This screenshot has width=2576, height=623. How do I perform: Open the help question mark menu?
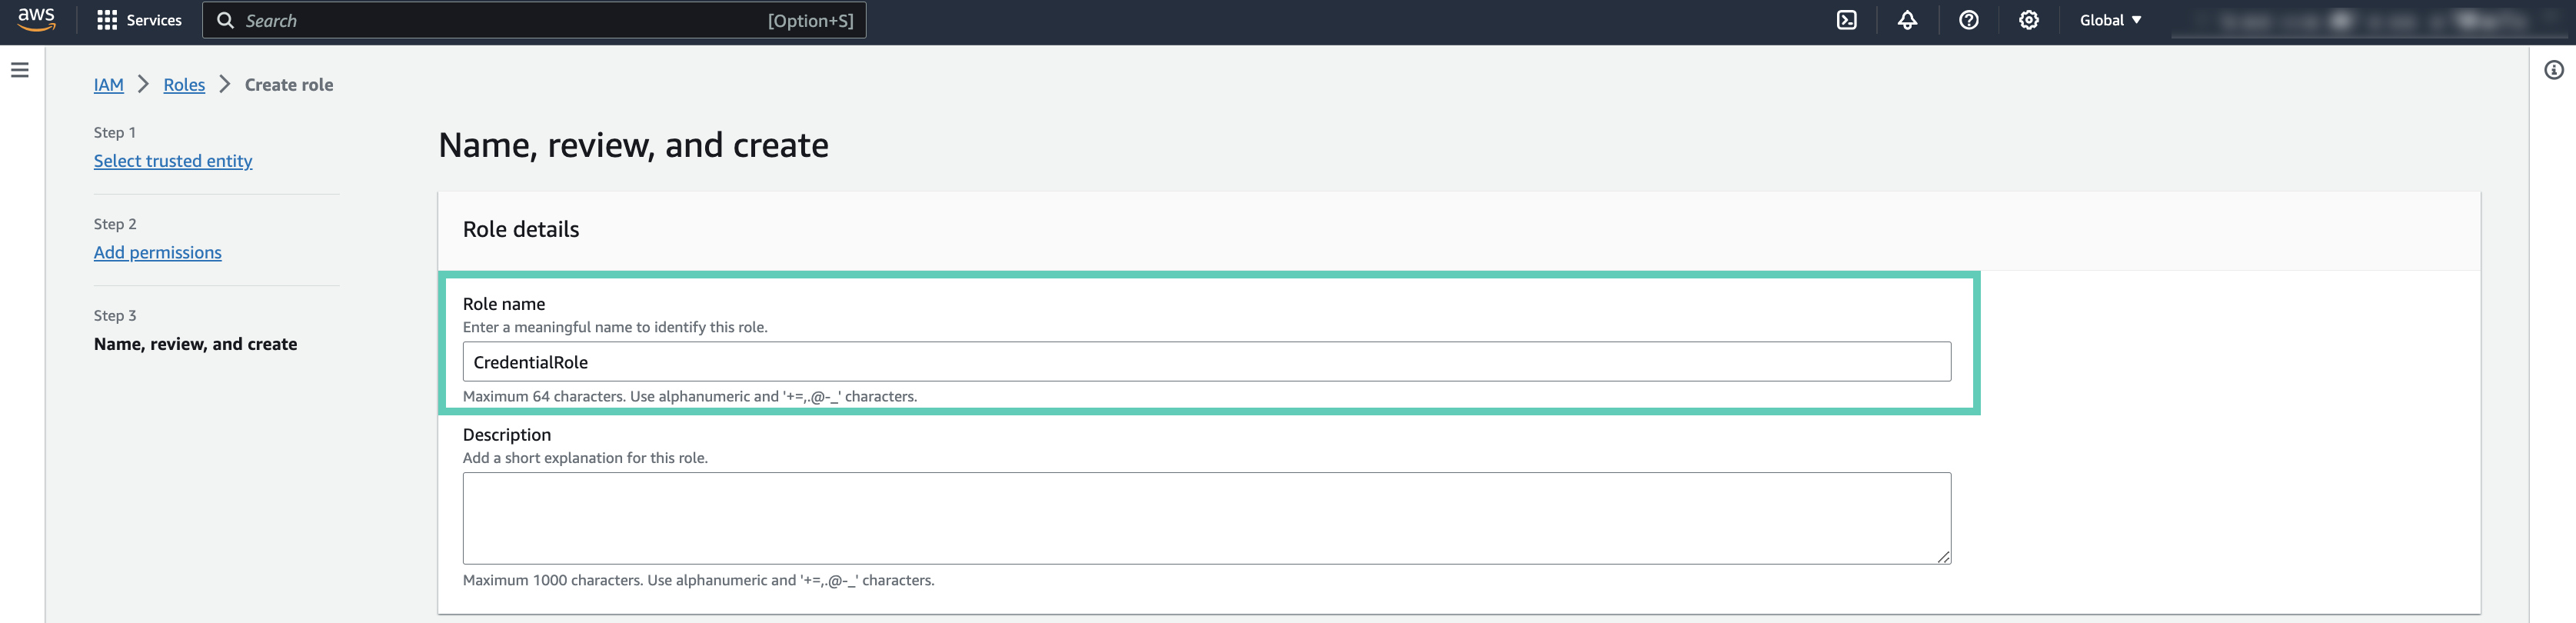click(x=1968, y=20)
